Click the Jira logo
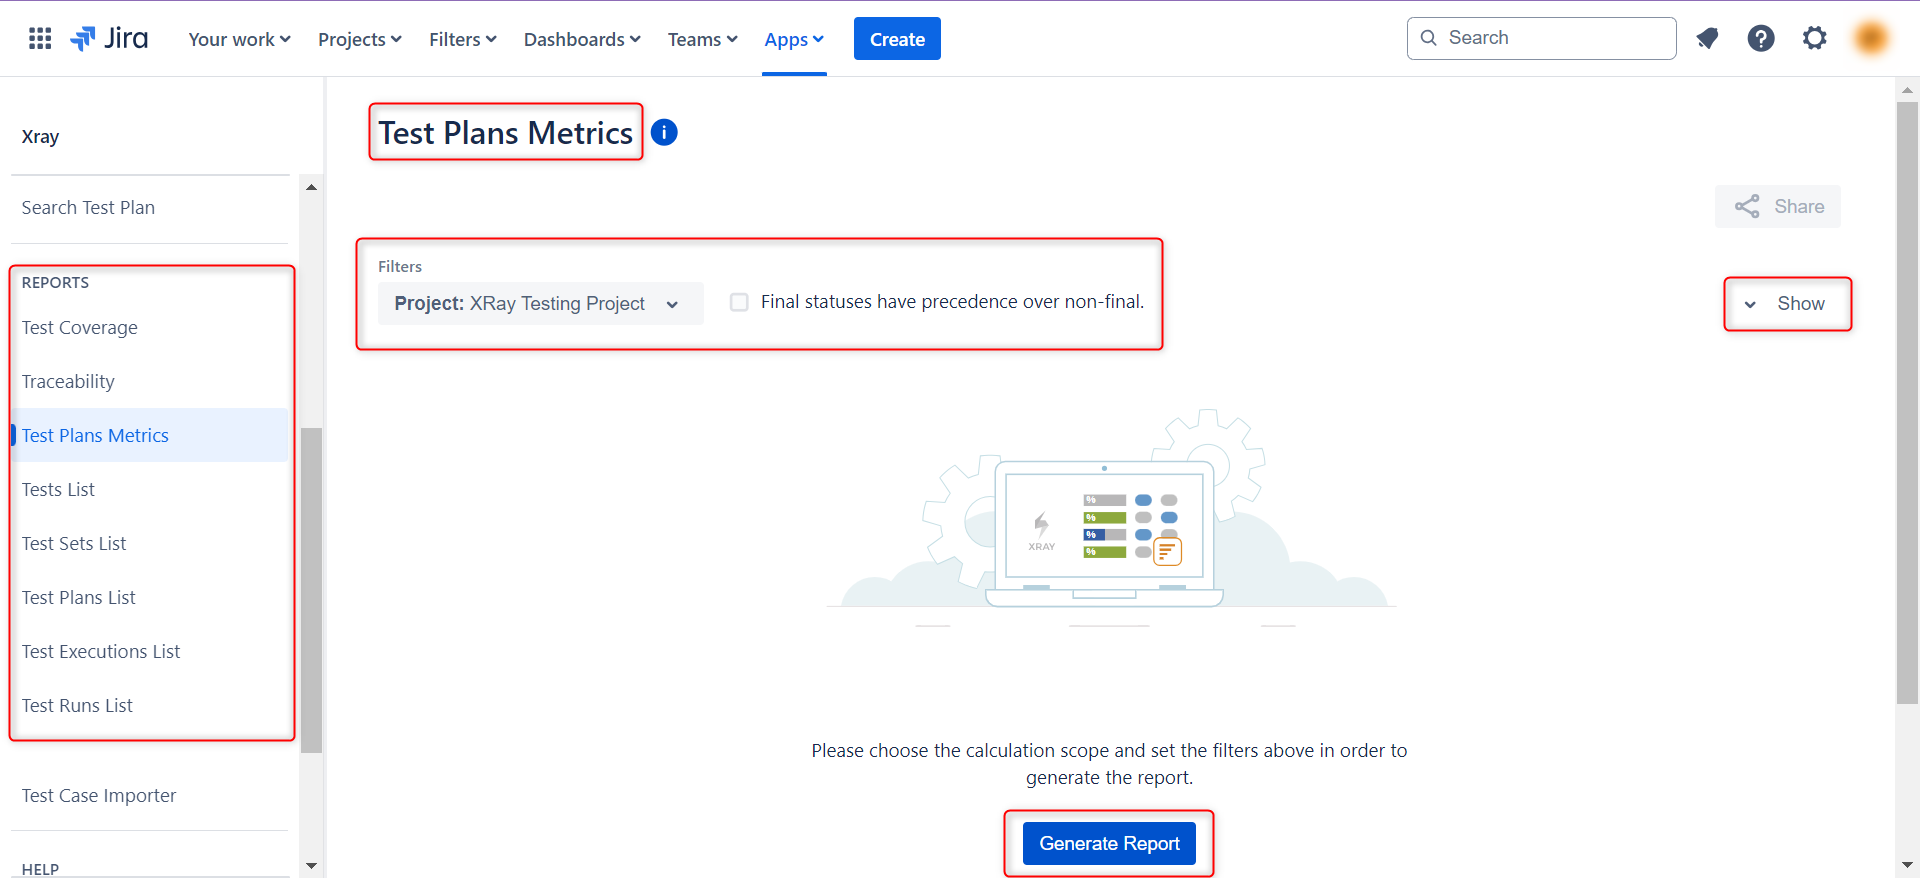This screenshot has height=878, width=1920. click(110, 39)
